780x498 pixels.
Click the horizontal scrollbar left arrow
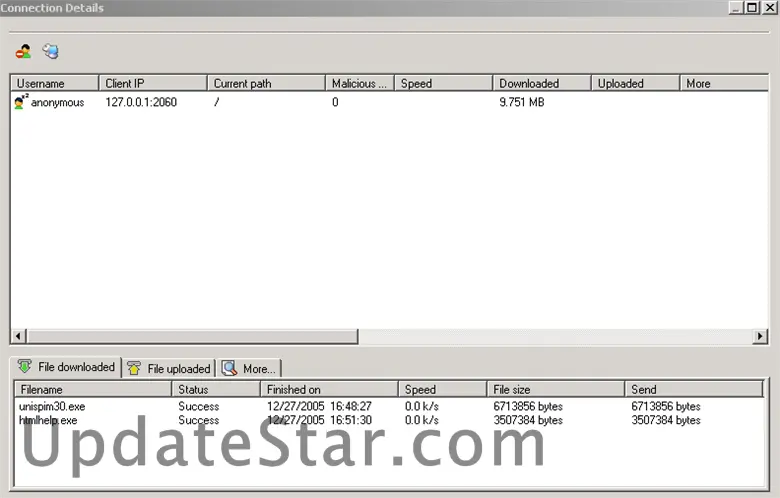18,336
